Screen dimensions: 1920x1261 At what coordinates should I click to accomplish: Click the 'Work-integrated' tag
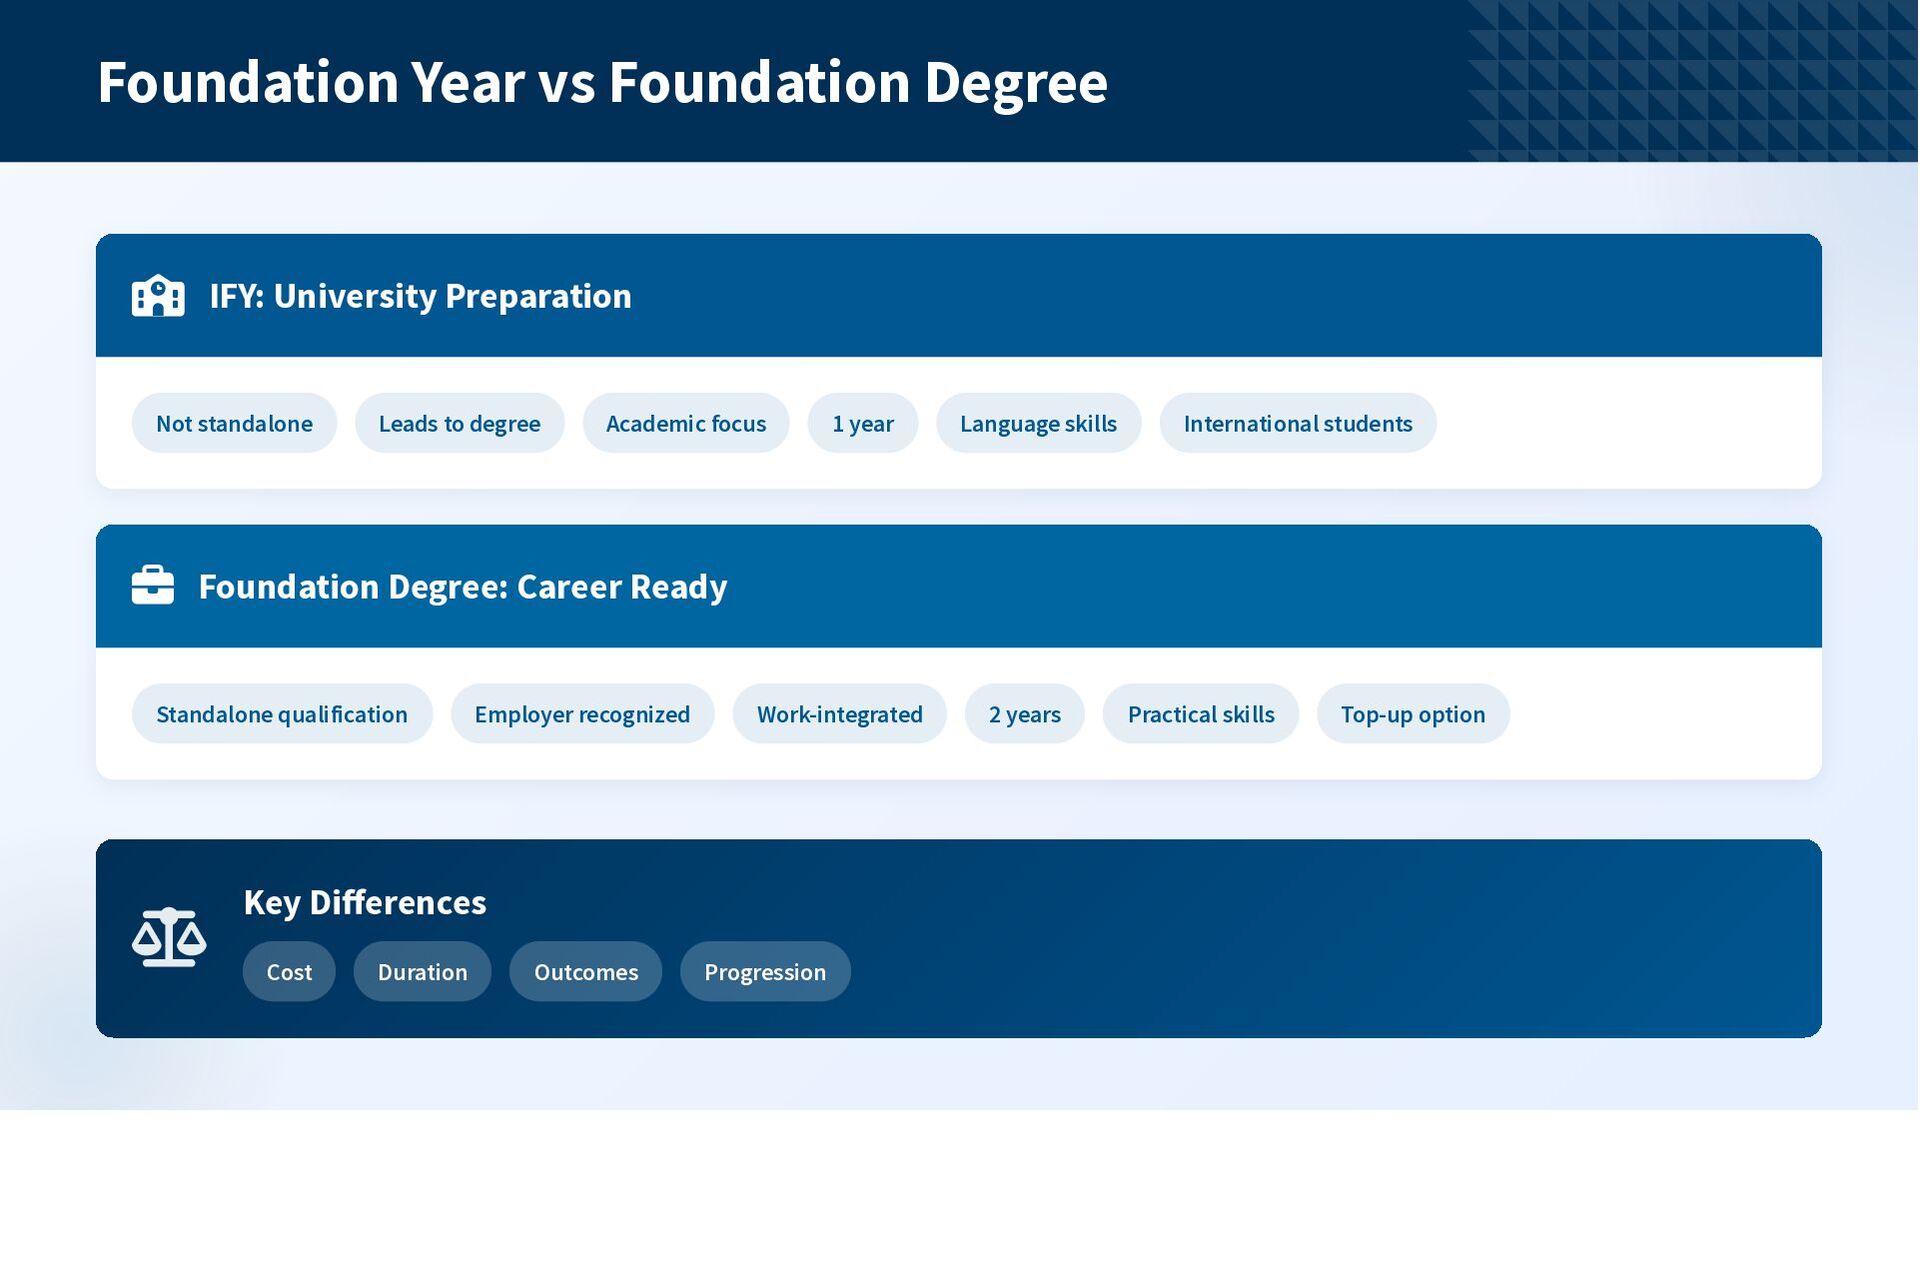click(840, 714)
